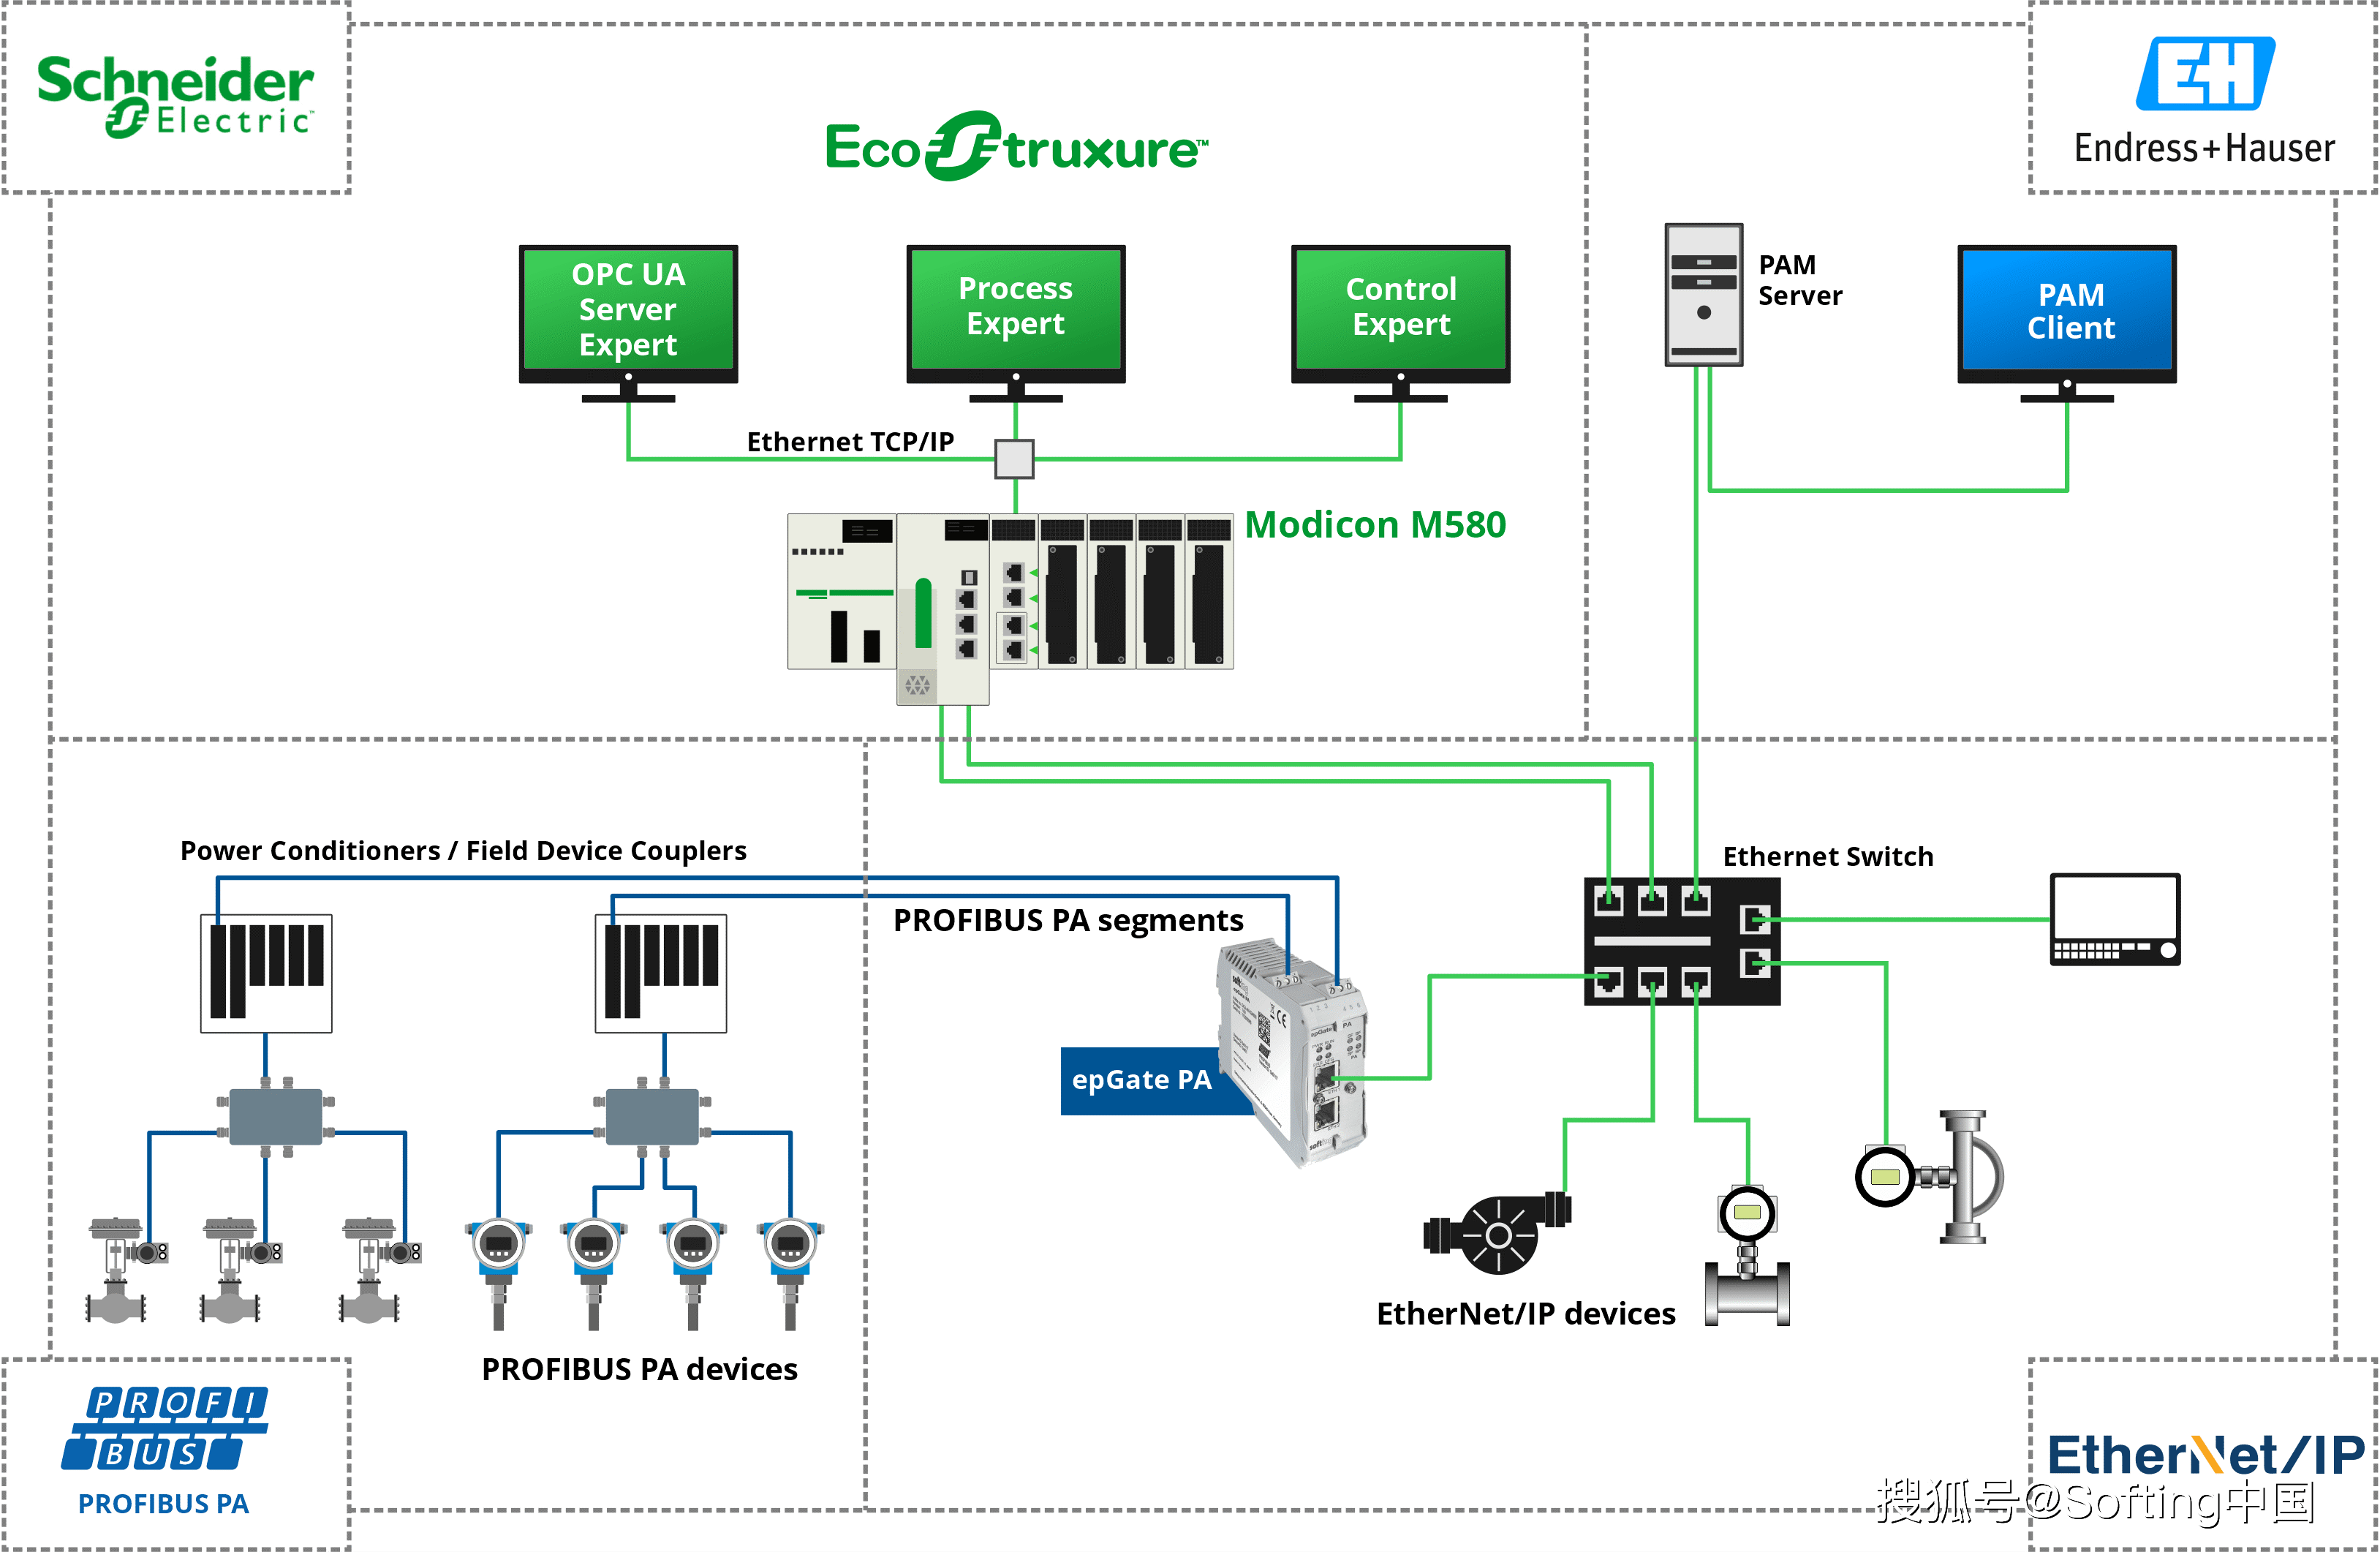2380x1552 pixels.
Task: Click the right power conditioner block
Action: [661, 973]
